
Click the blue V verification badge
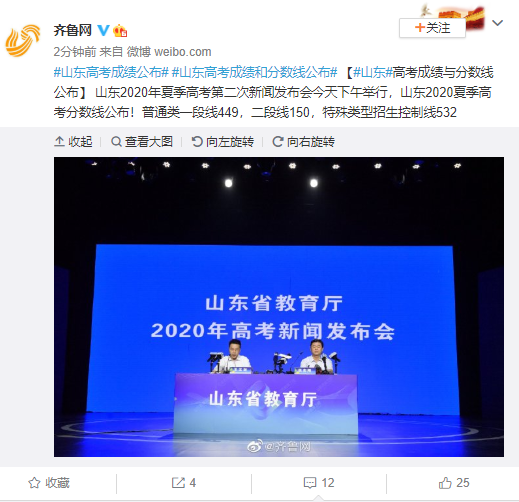pos(103,31)
